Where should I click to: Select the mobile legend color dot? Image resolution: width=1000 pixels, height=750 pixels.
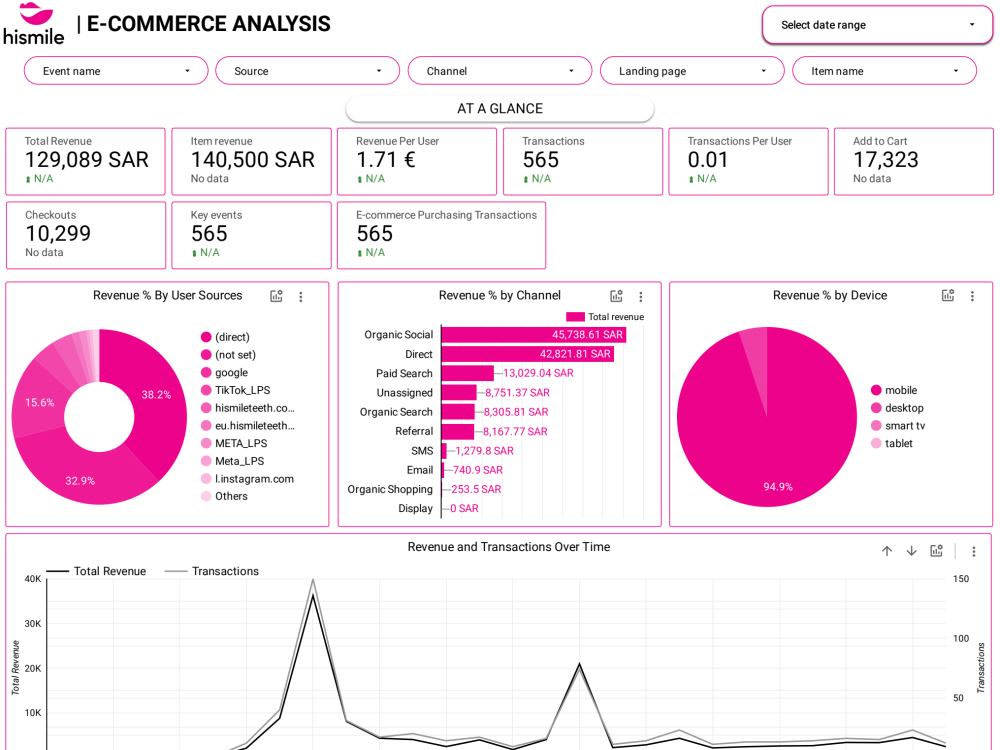pyautogui.click(x=876, y=390)
